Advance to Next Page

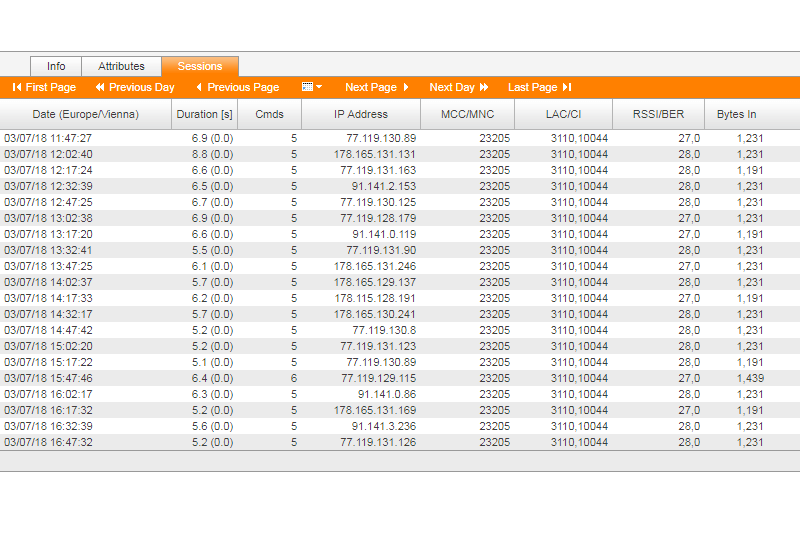[x=377, y=88]
